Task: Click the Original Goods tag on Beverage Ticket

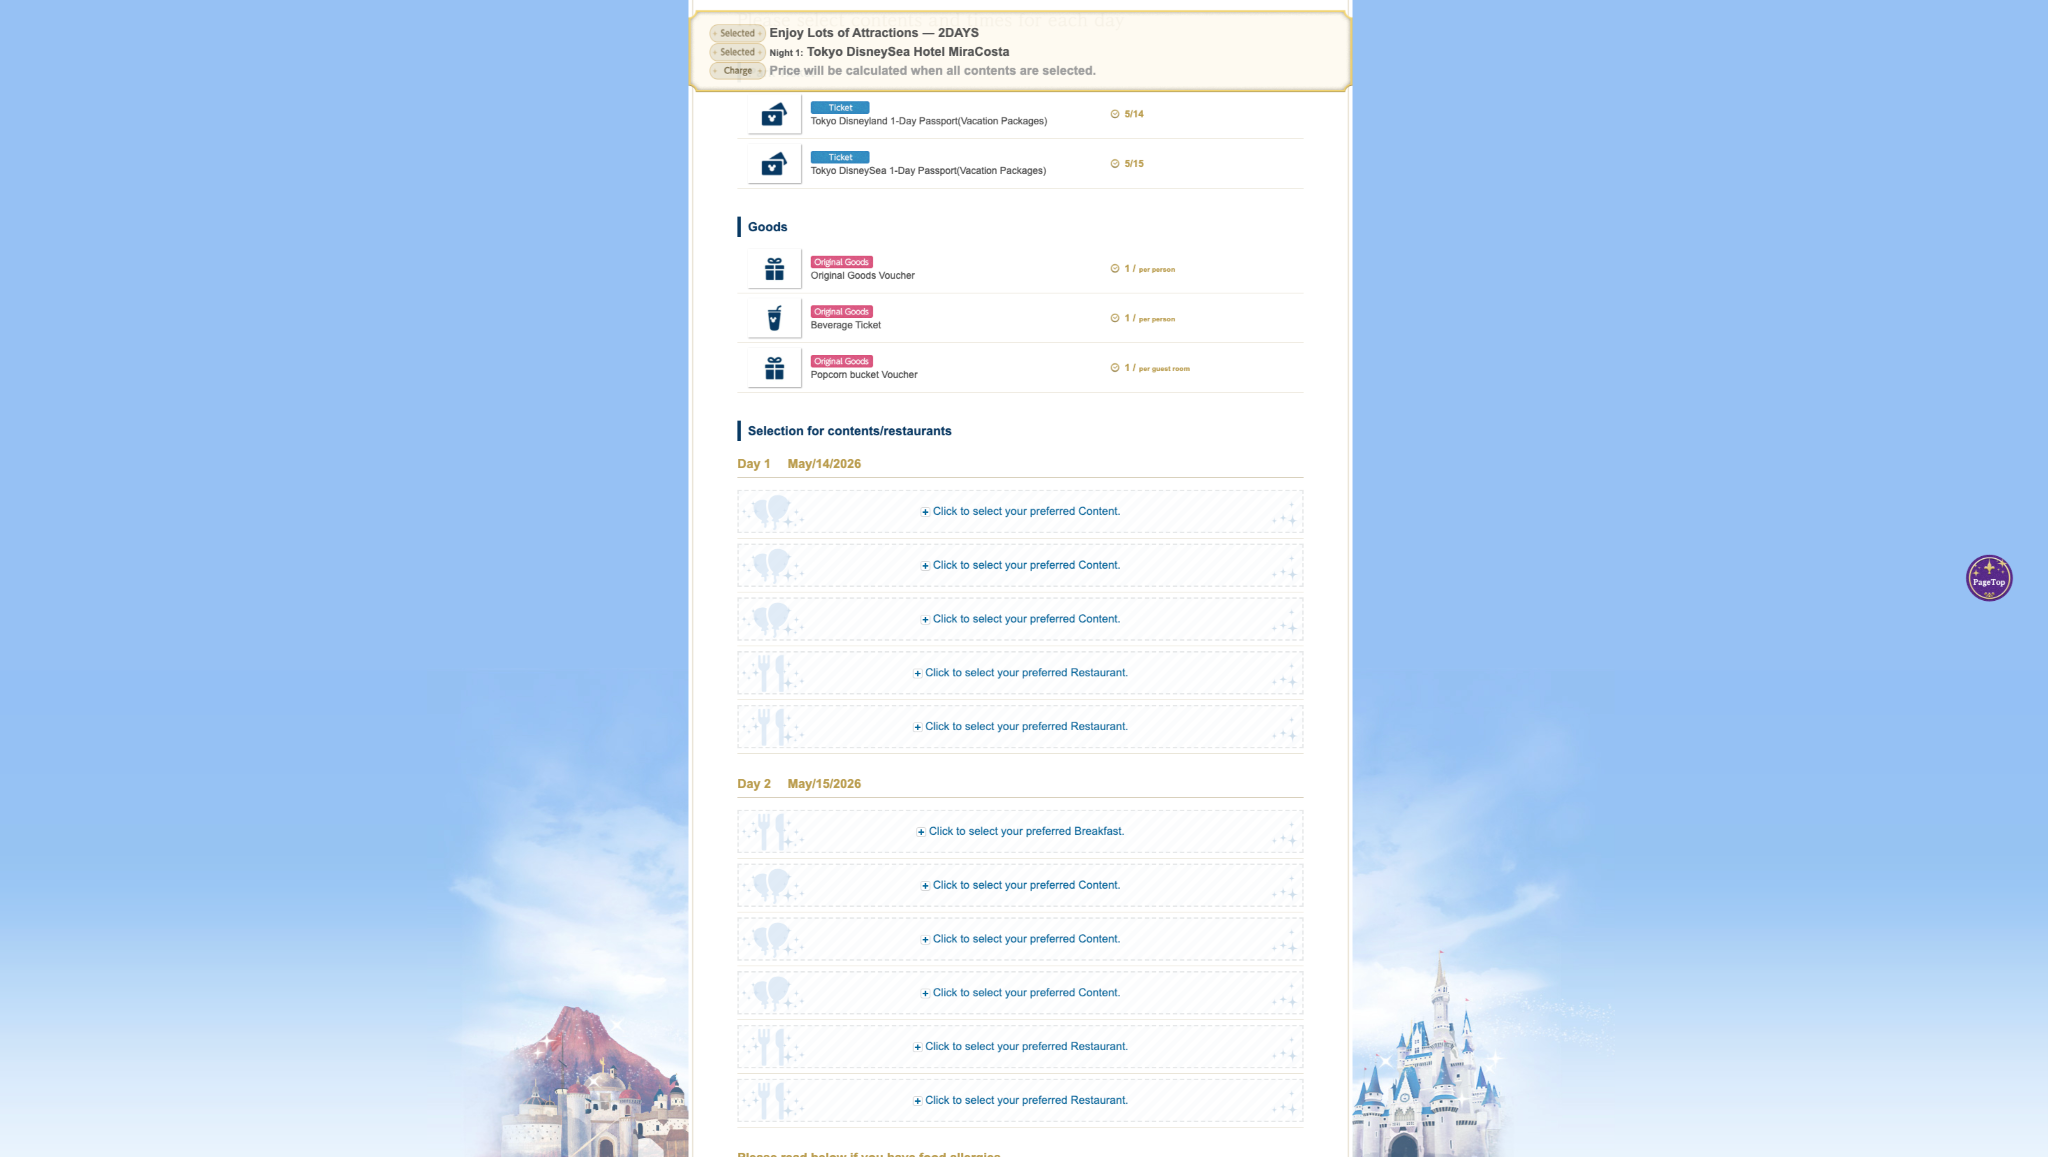Action: (x=841, y=312)
